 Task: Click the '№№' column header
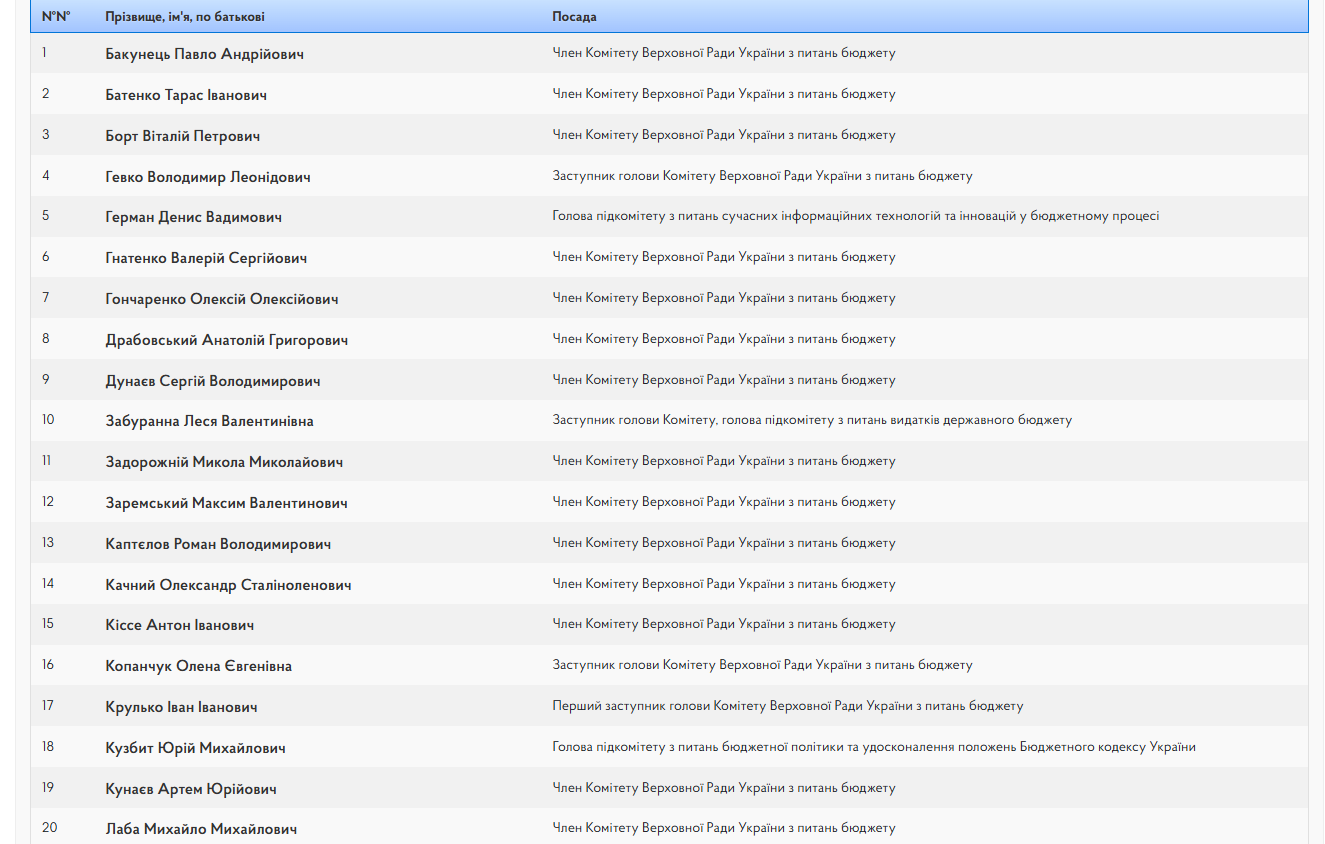tap(56, 17)
